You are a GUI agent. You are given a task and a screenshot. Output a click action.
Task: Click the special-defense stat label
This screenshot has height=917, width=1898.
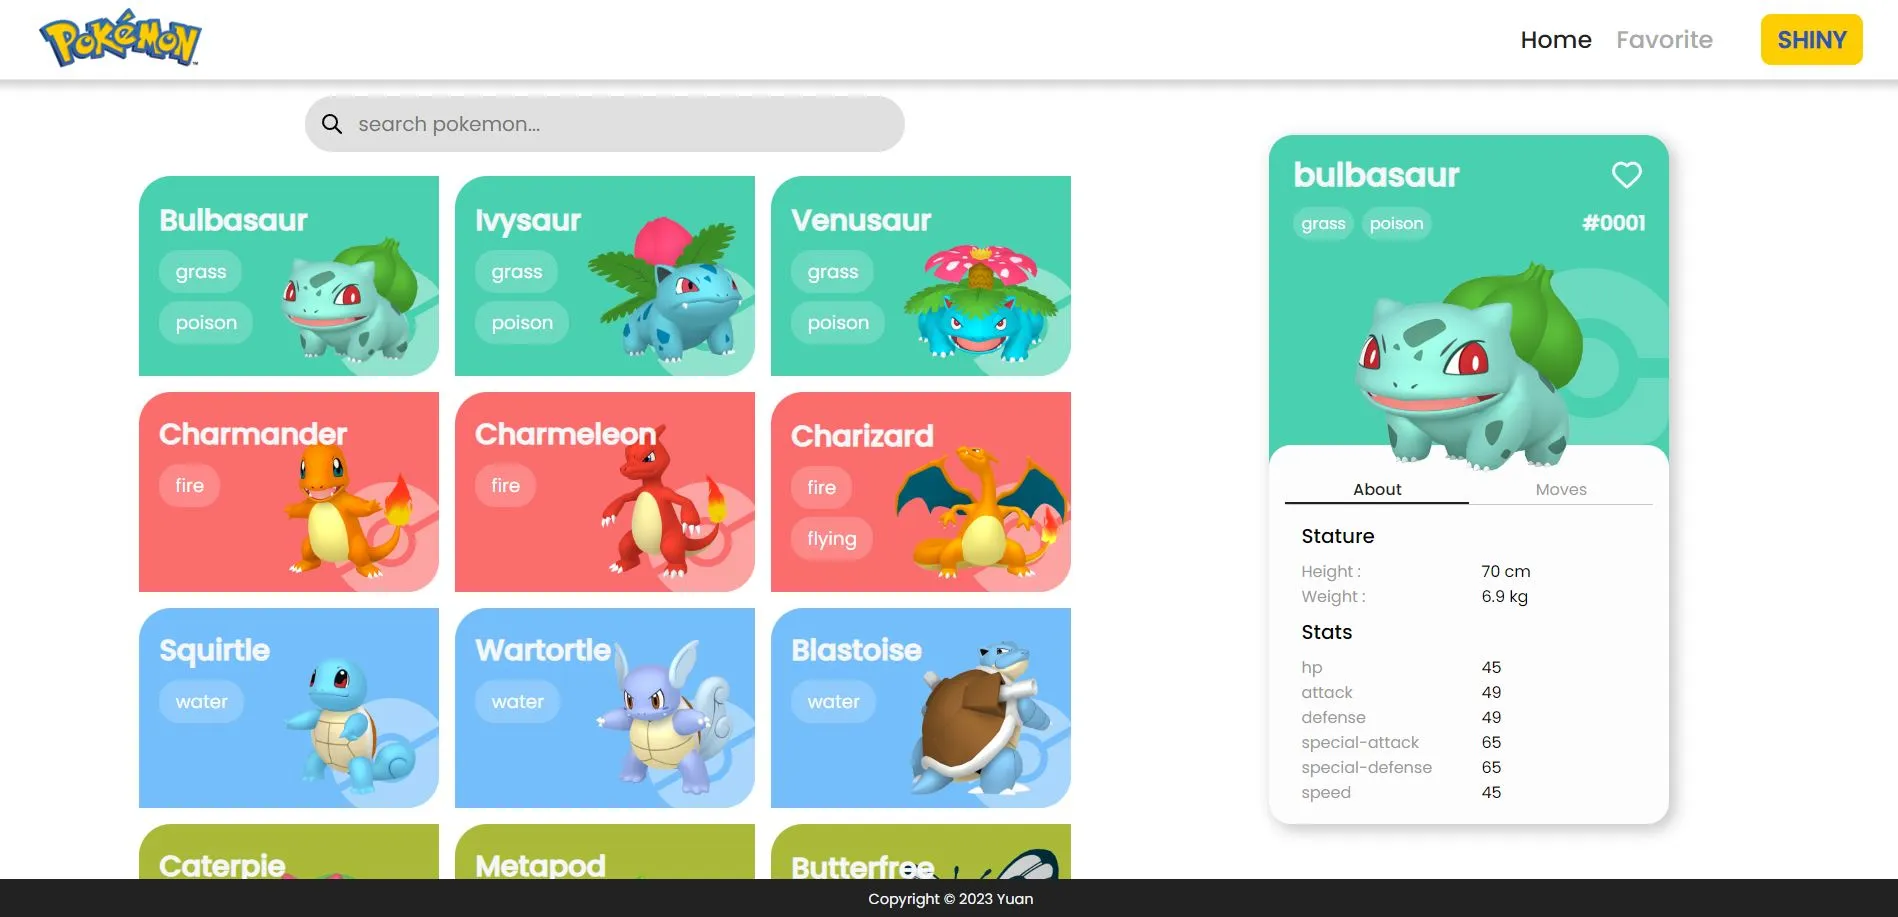[x=1366, y=768]
